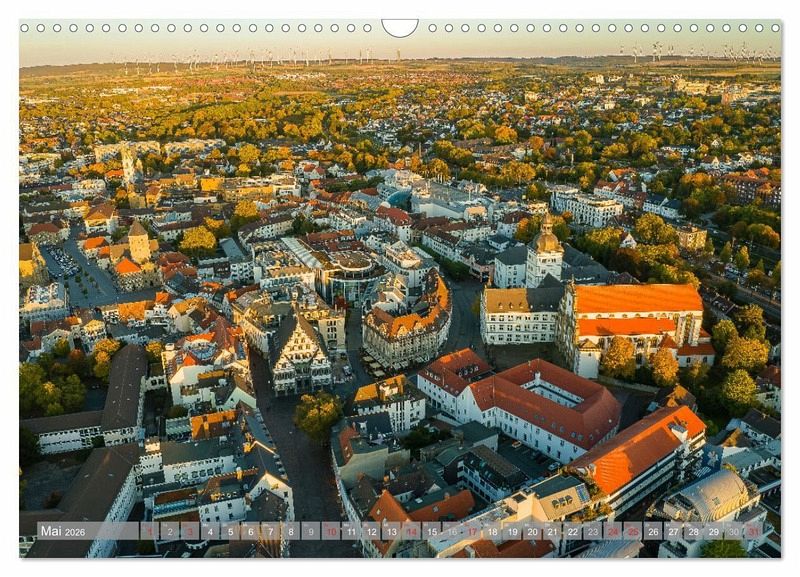This screenshot has height=577, width=800.
Task: Select day 12 in the calendar strip
Action: [371, 531]
